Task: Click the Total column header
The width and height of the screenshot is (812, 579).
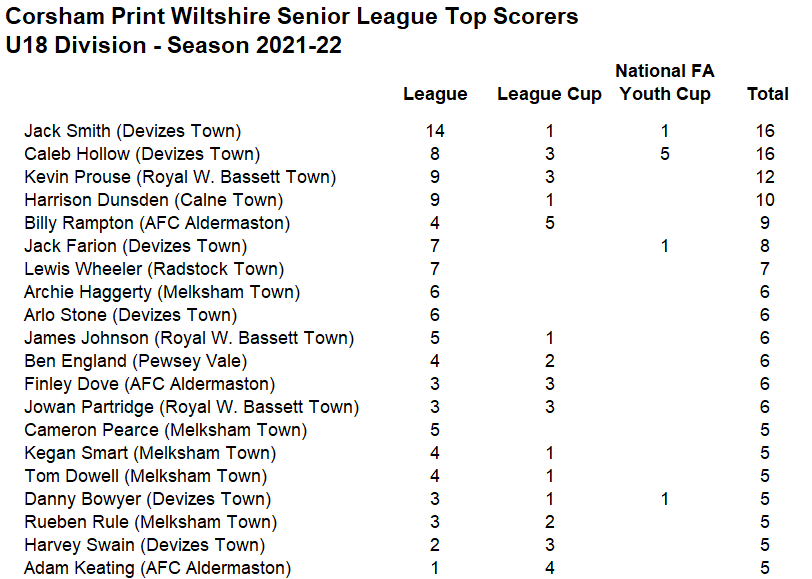Action: pos(767,94)
